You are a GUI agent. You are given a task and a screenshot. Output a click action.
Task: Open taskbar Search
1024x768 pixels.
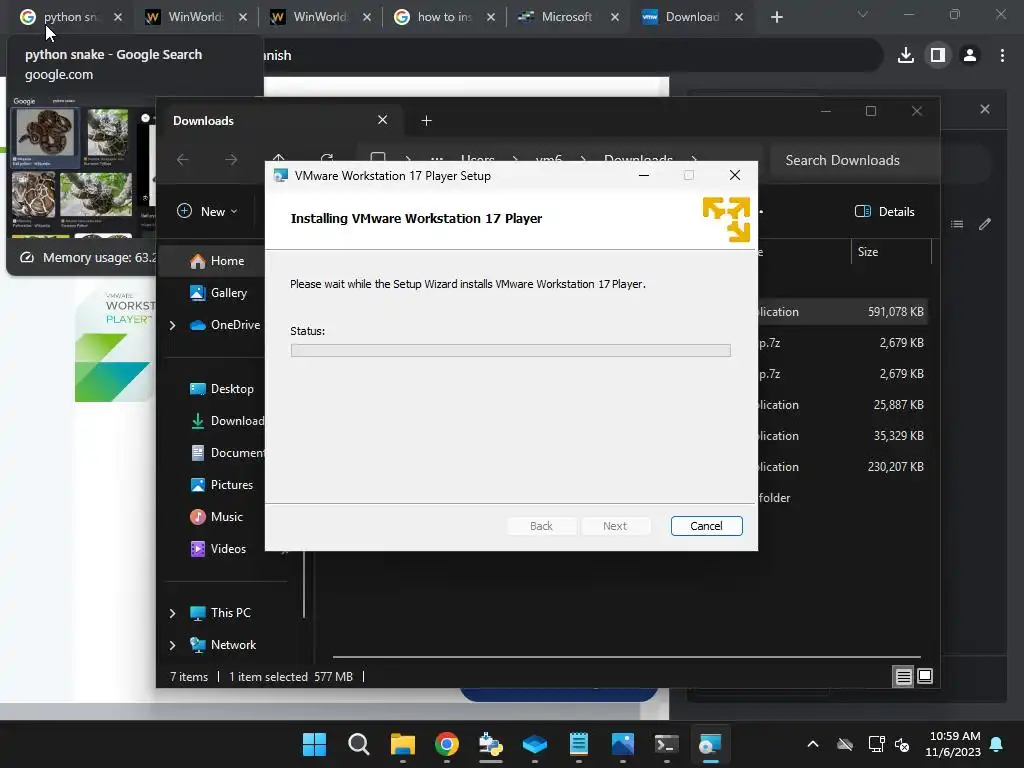359,744
